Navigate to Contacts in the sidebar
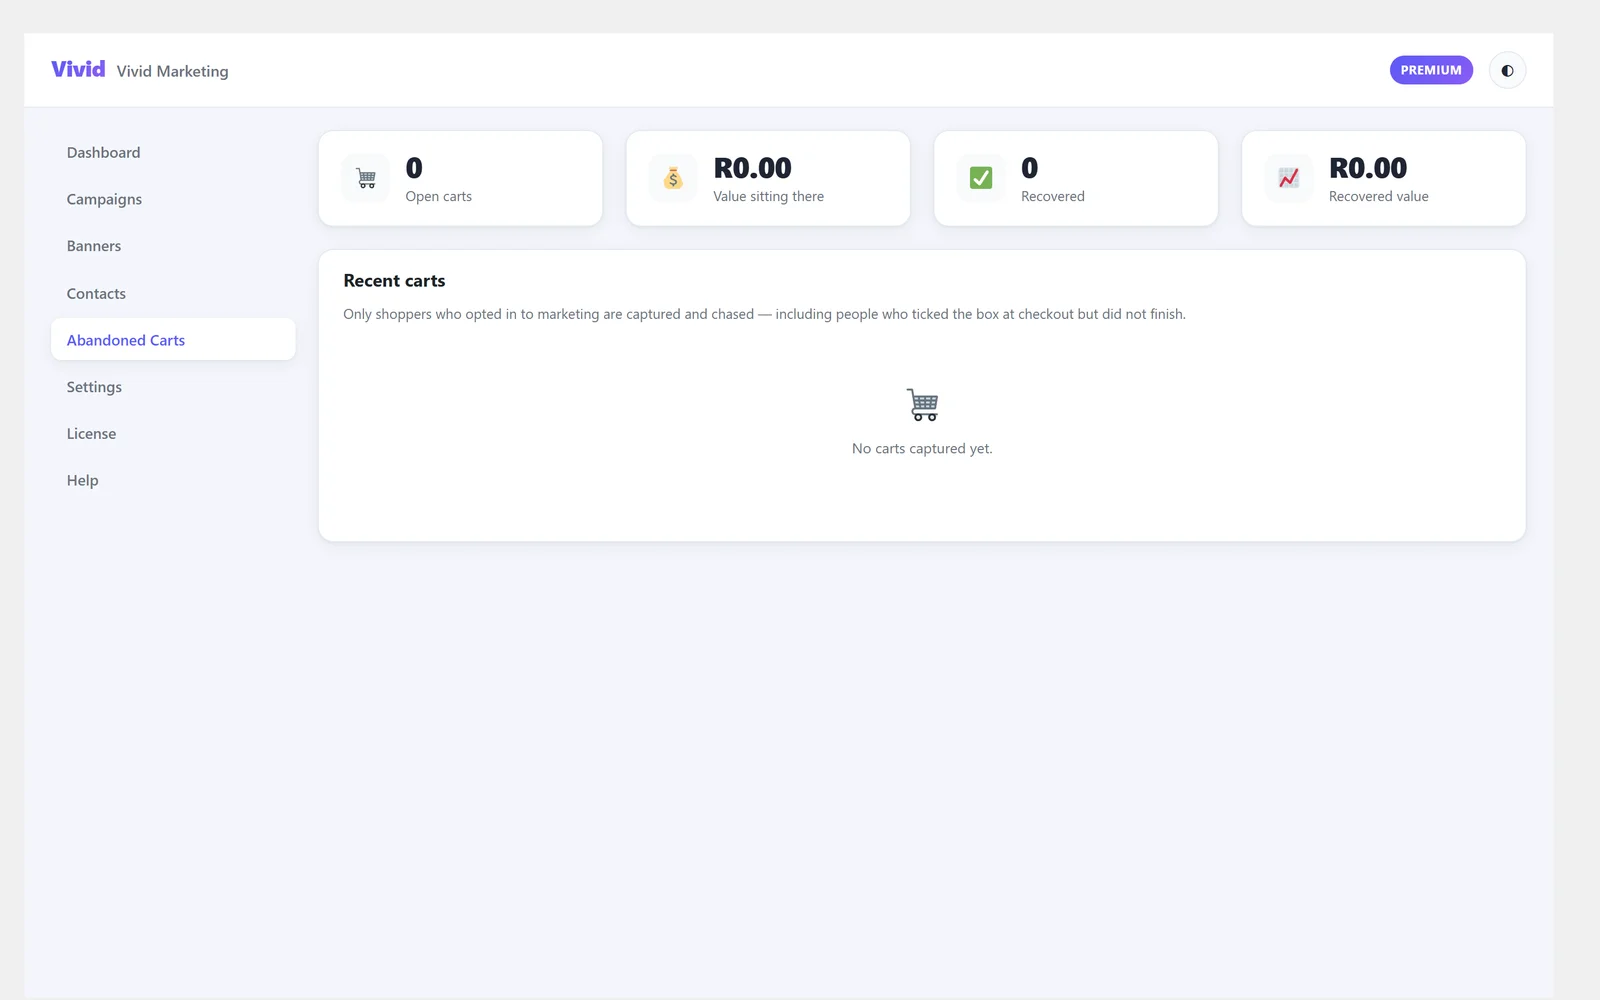This screenshot has height=1000, width=1600. 173,293
